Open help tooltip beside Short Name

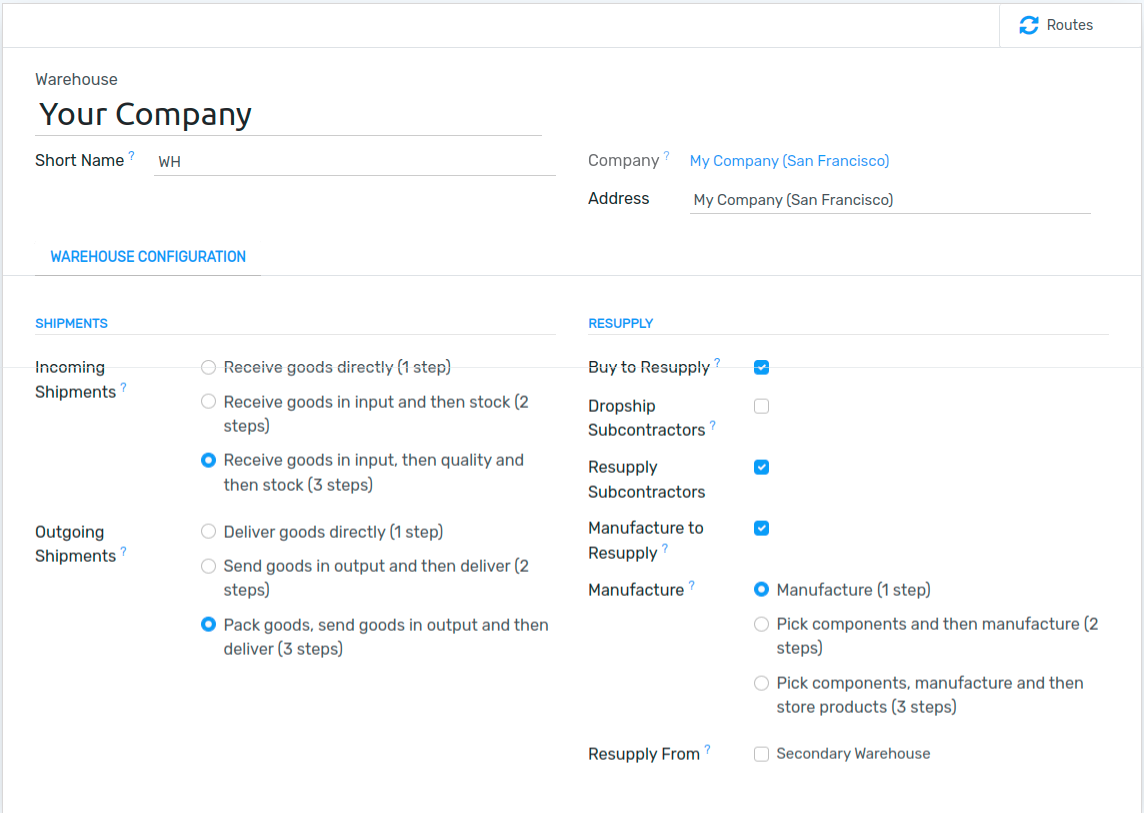131,155
